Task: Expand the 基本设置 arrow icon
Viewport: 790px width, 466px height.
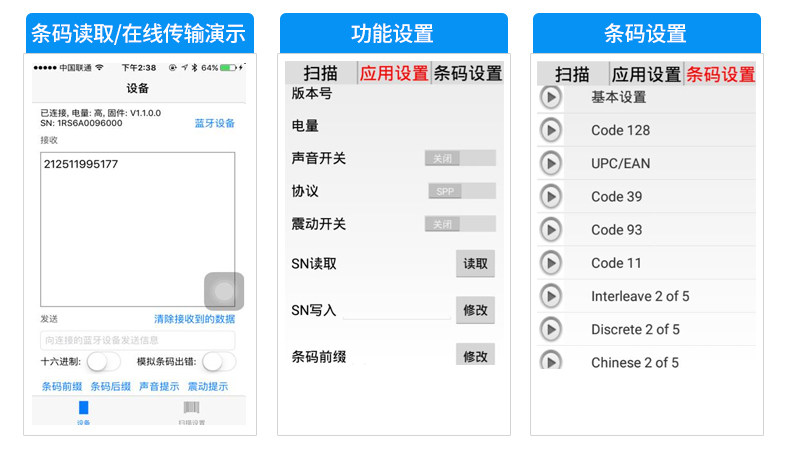Action: pyautogui.click(x=550, y=97)
